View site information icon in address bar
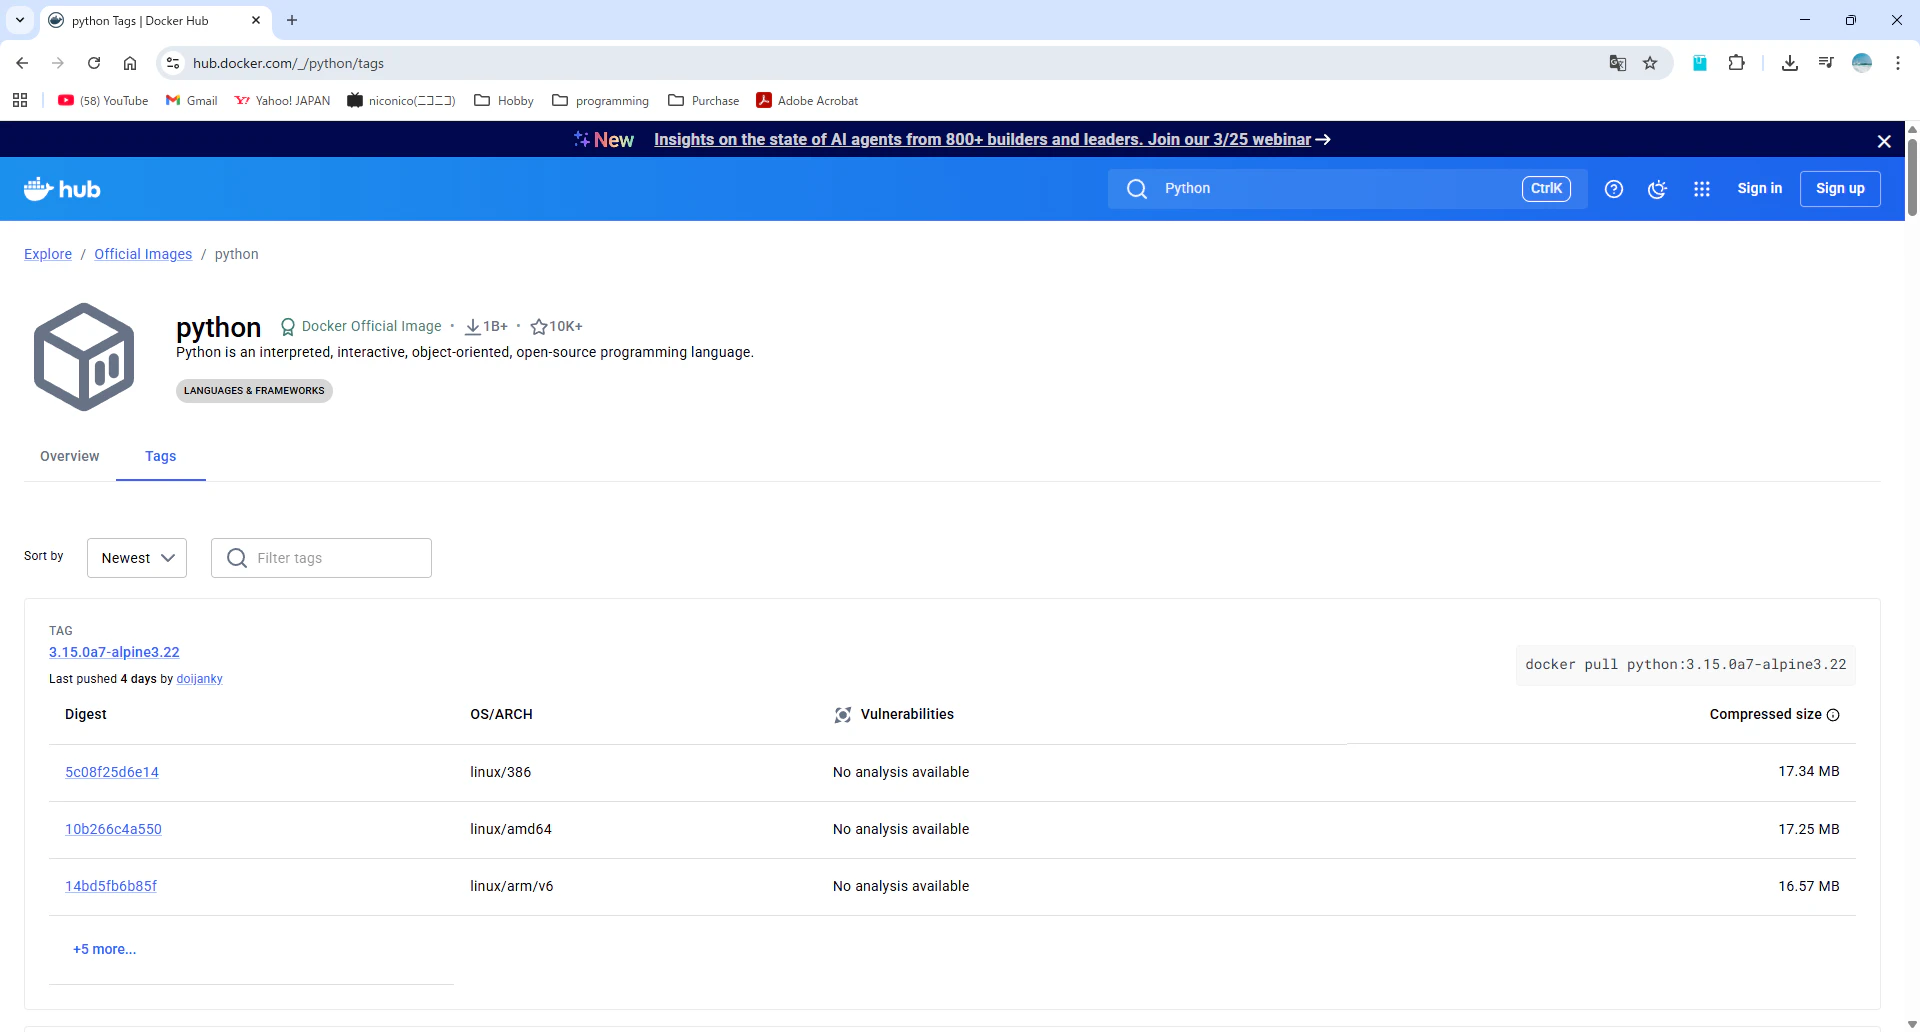The image size is (1920, 1032). point(173,63)
